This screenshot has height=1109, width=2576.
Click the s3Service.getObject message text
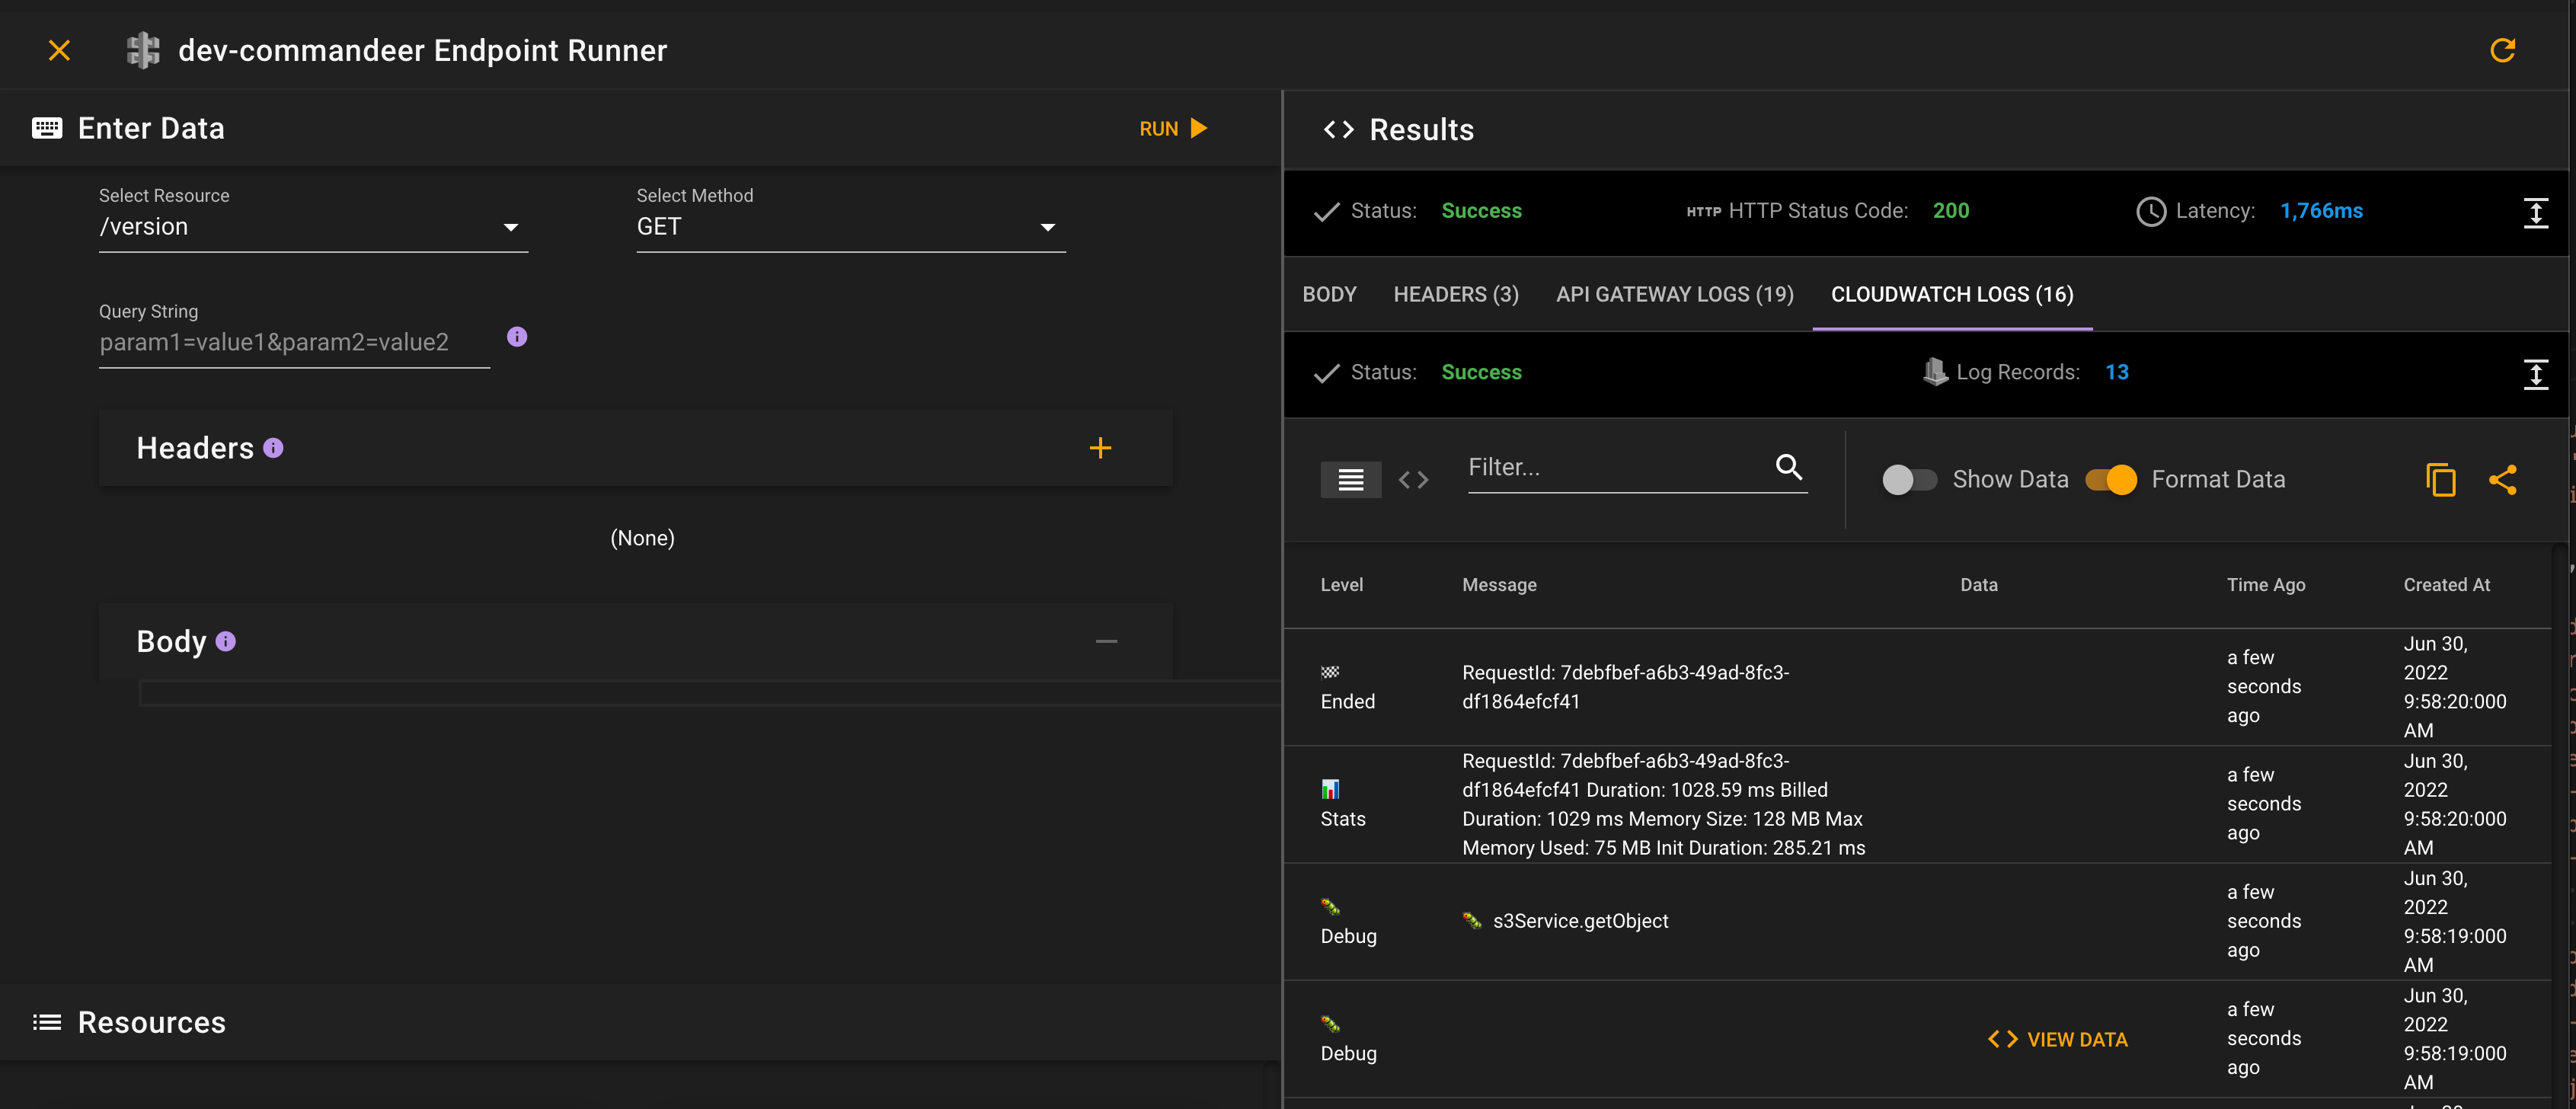(x=1580, y=921)
